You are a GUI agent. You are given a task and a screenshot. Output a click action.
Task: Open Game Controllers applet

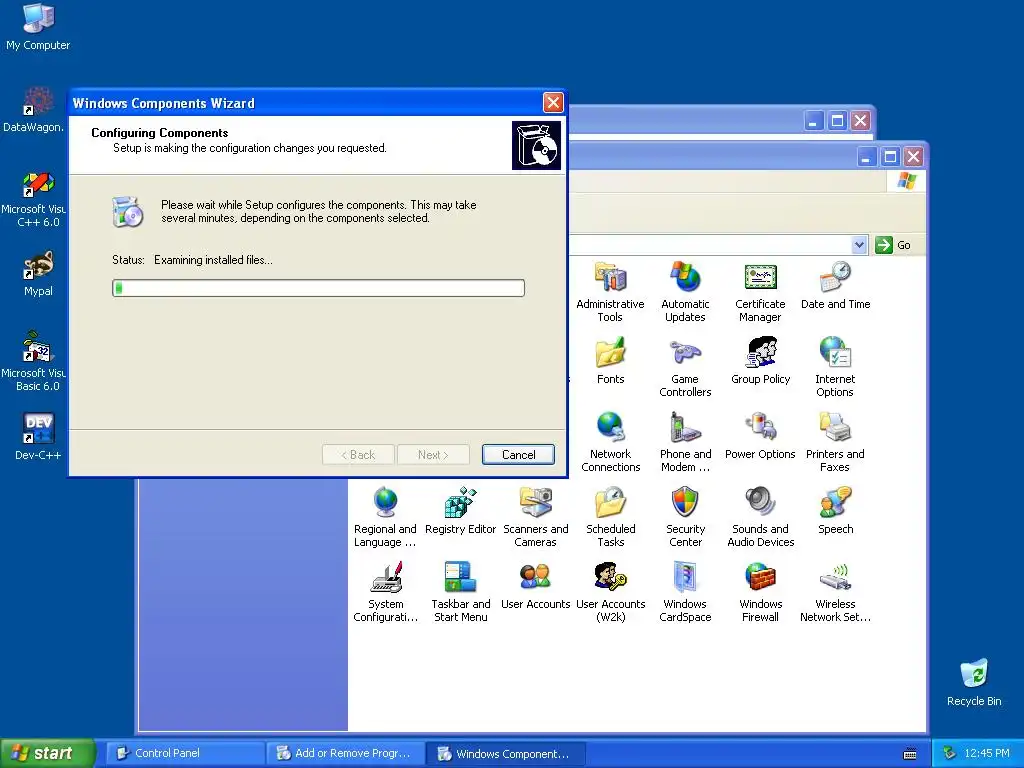point(685,367)
